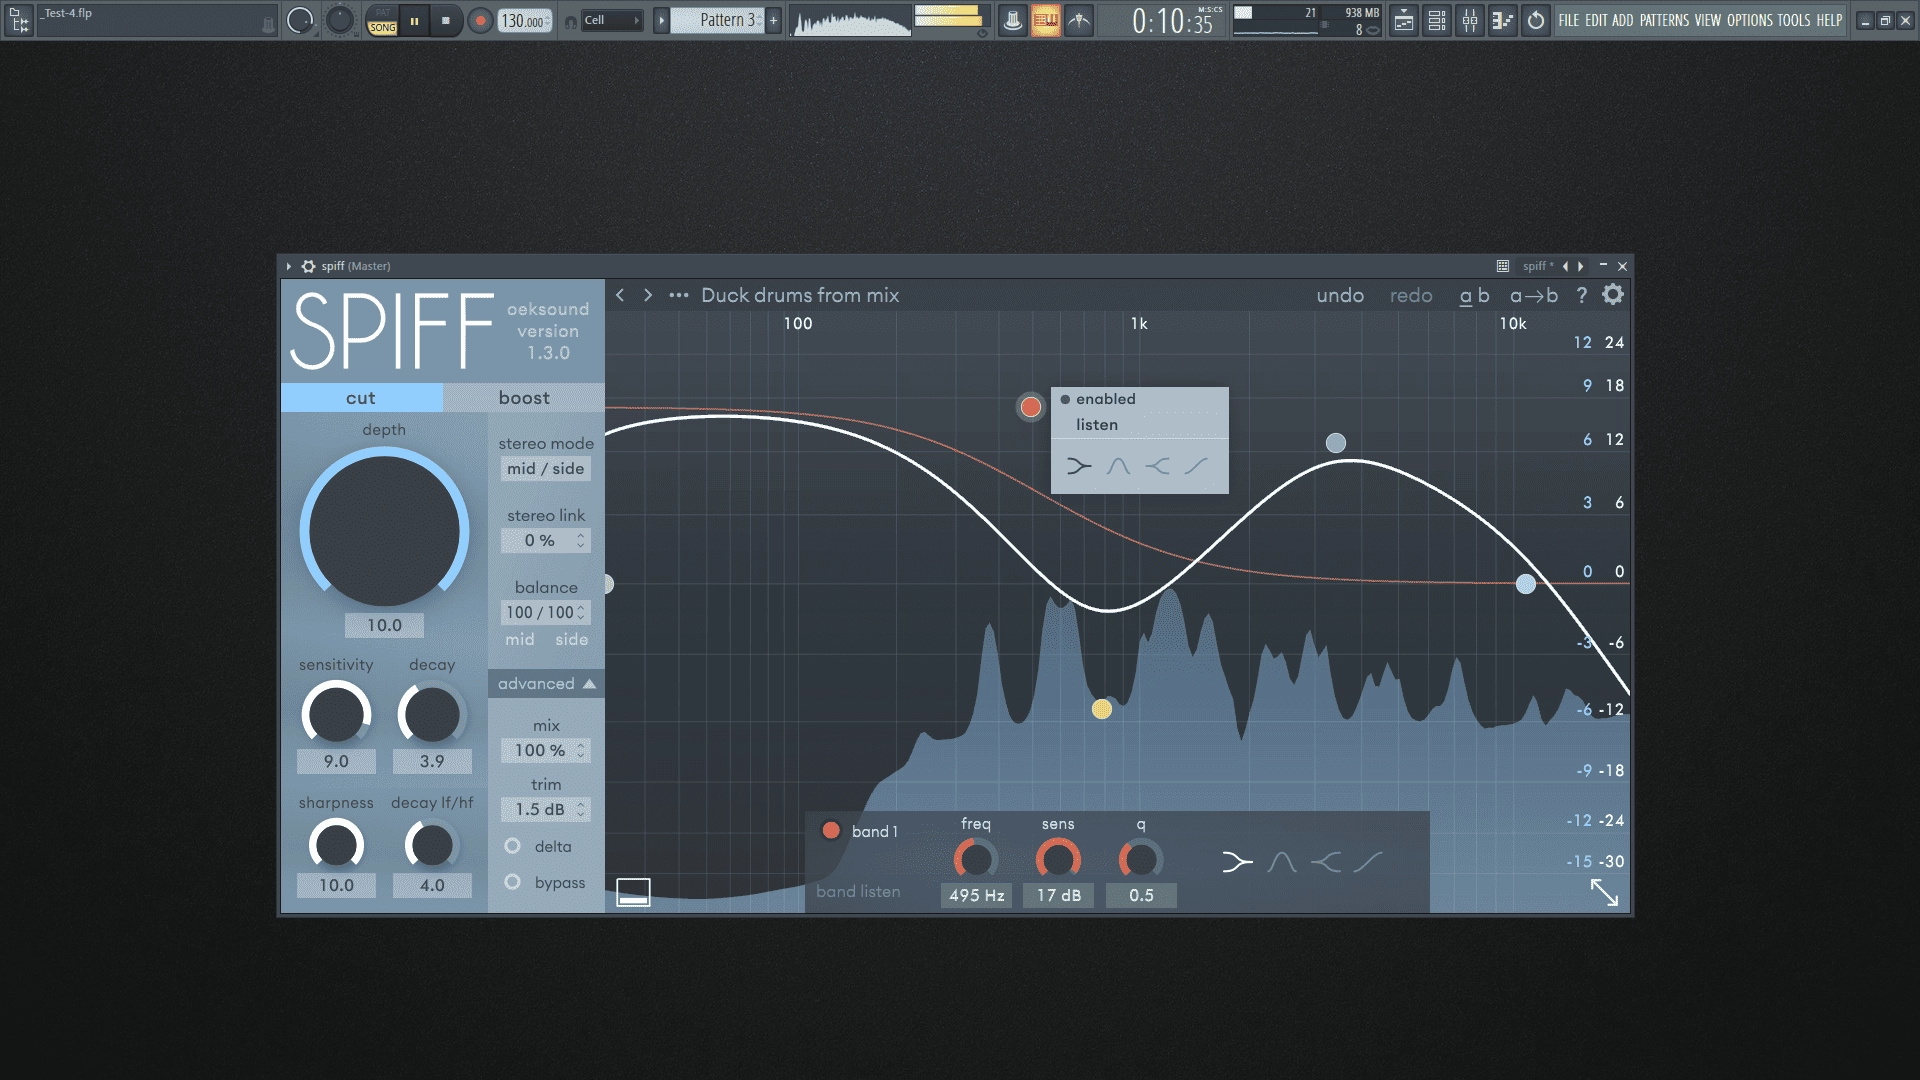Pause playback in transport
The height and width of the screenshot is (1080, 1920).
click(414, 20)
